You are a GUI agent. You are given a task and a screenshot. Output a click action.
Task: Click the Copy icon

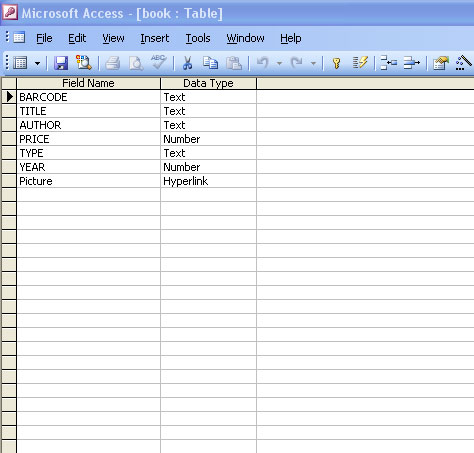pos(210,63)
